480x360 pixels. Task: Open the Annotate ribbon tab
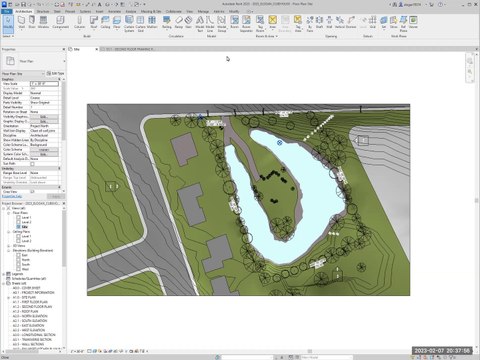coord(114,11)
